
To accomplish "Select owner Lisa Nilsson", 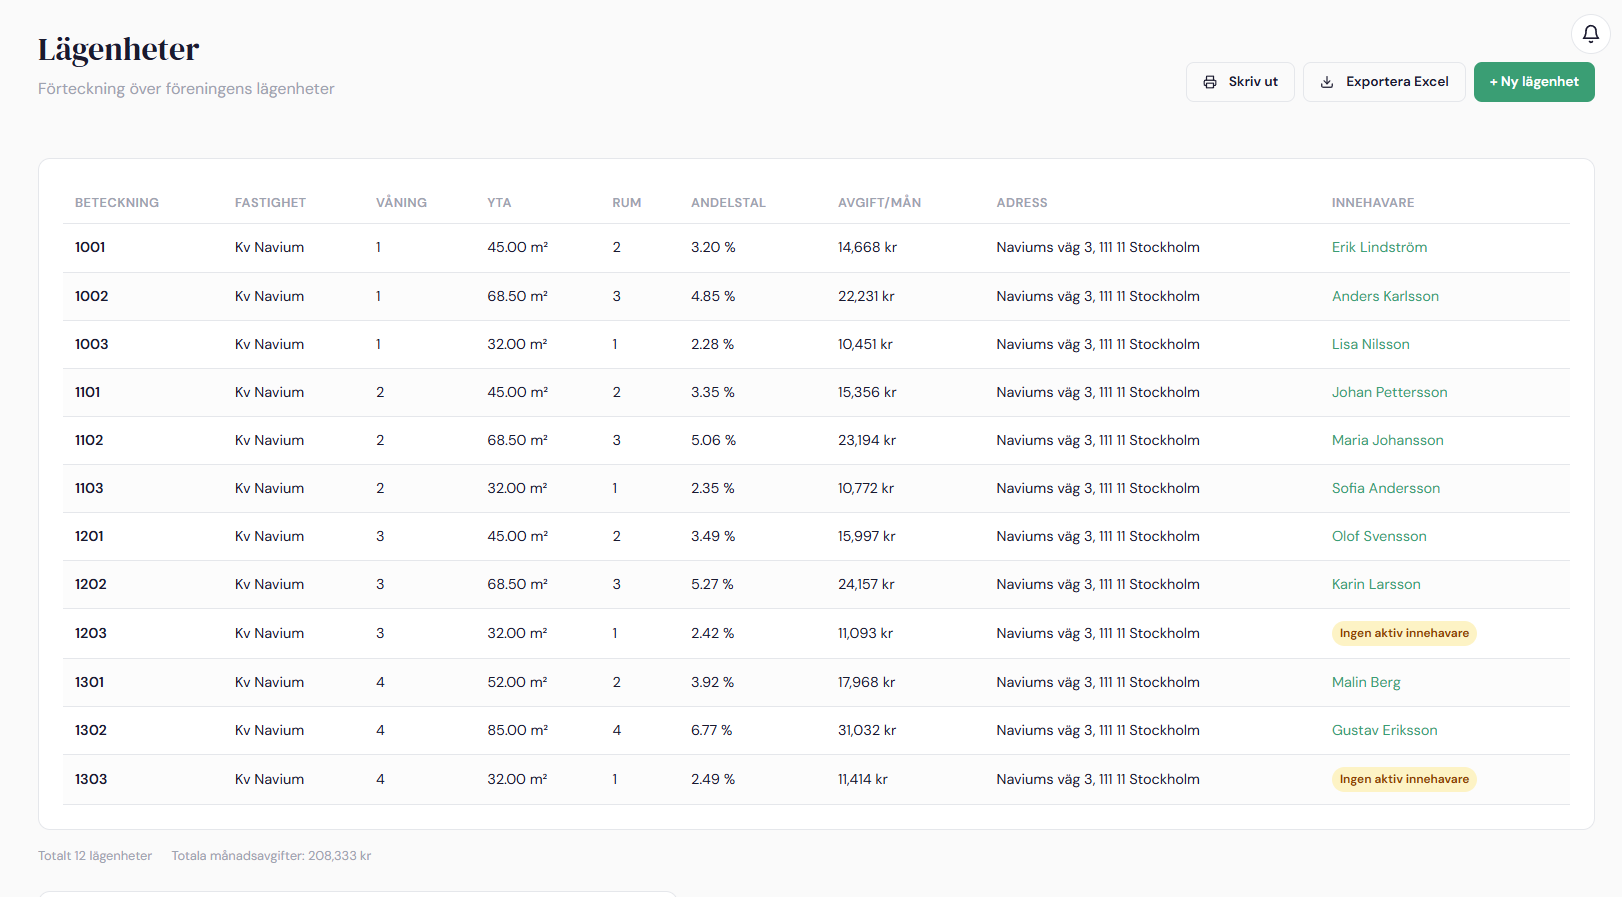I will click(1370, 344).
